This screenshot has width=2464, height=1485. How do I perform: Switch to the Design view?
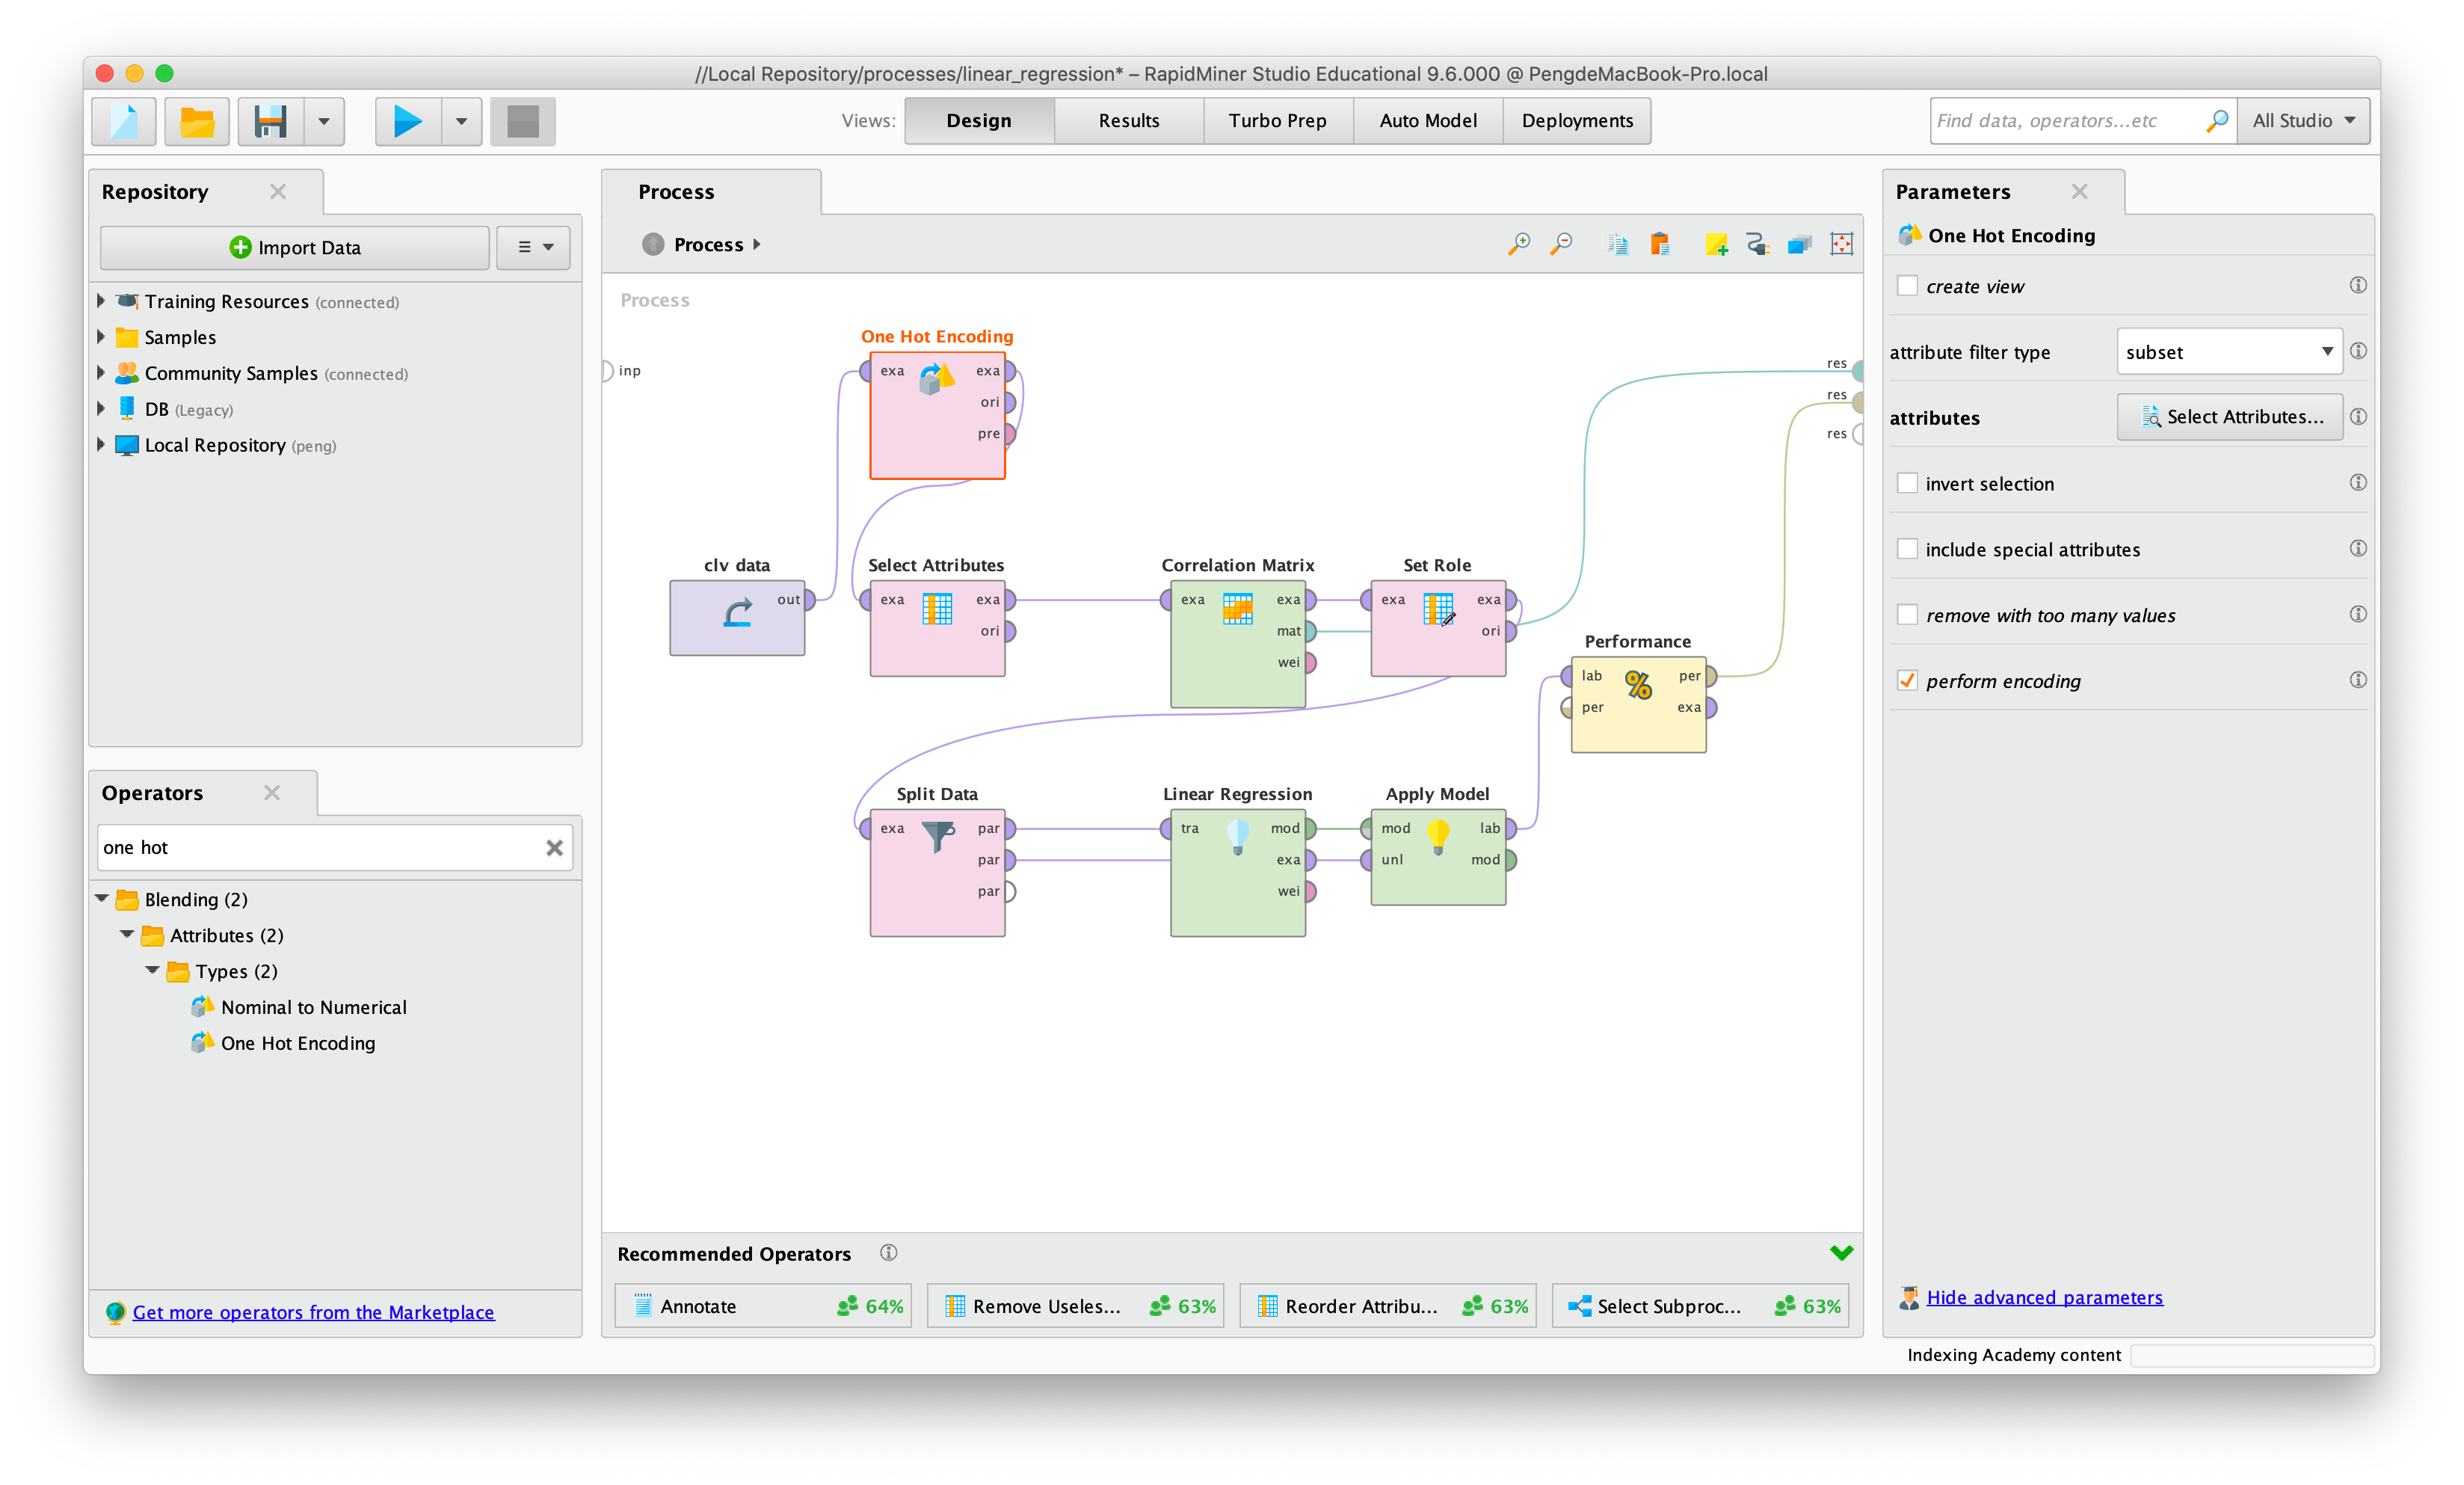(x=979, y=121)
